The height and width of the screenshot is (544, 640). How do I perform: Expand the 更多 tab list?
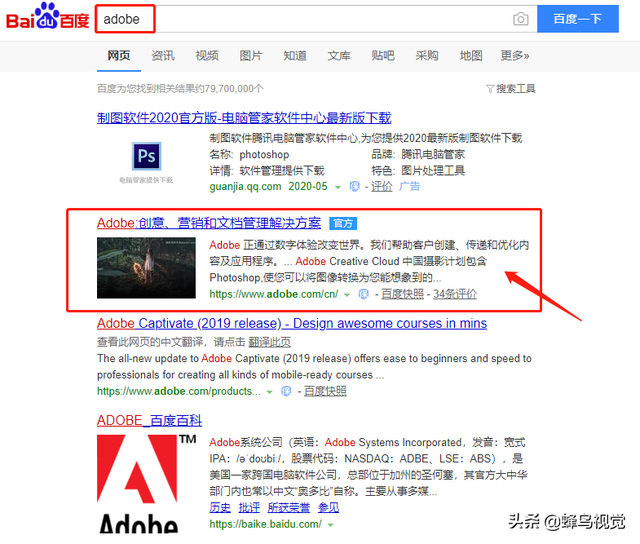coord(515,56)
